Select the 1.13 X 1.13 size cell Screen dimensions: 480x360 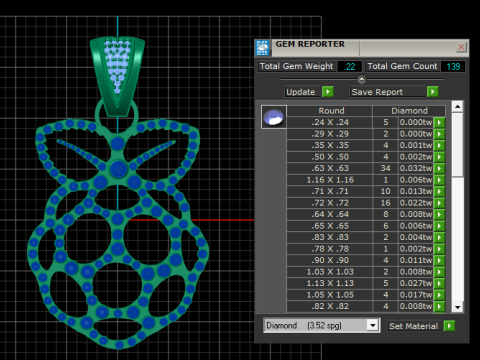[330, 283]
